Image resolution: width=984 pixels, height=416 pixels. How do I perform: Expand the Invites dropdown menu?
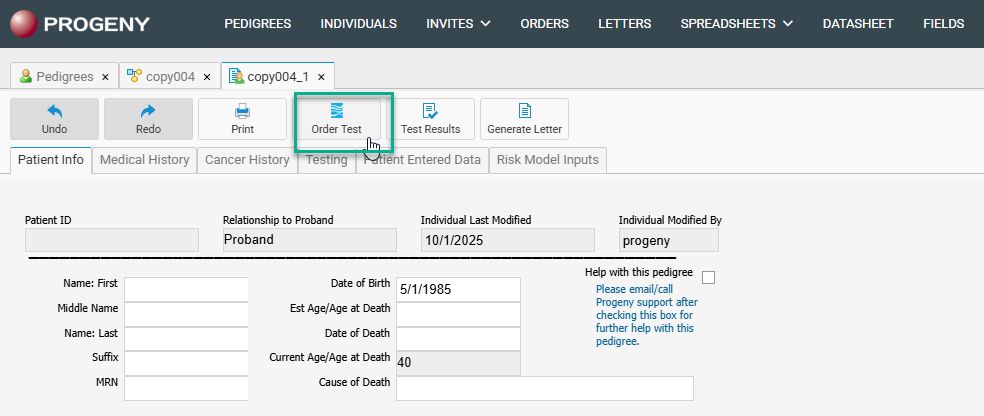(458, 24)
